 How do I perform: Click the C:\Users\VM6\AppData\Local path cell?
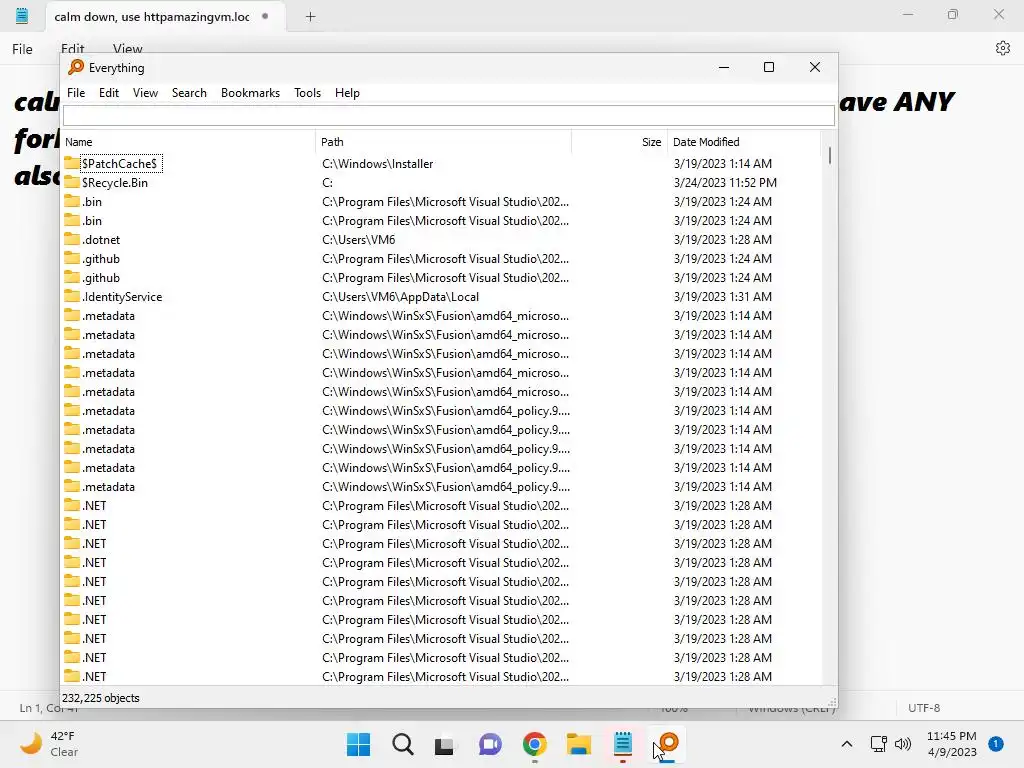400,296
